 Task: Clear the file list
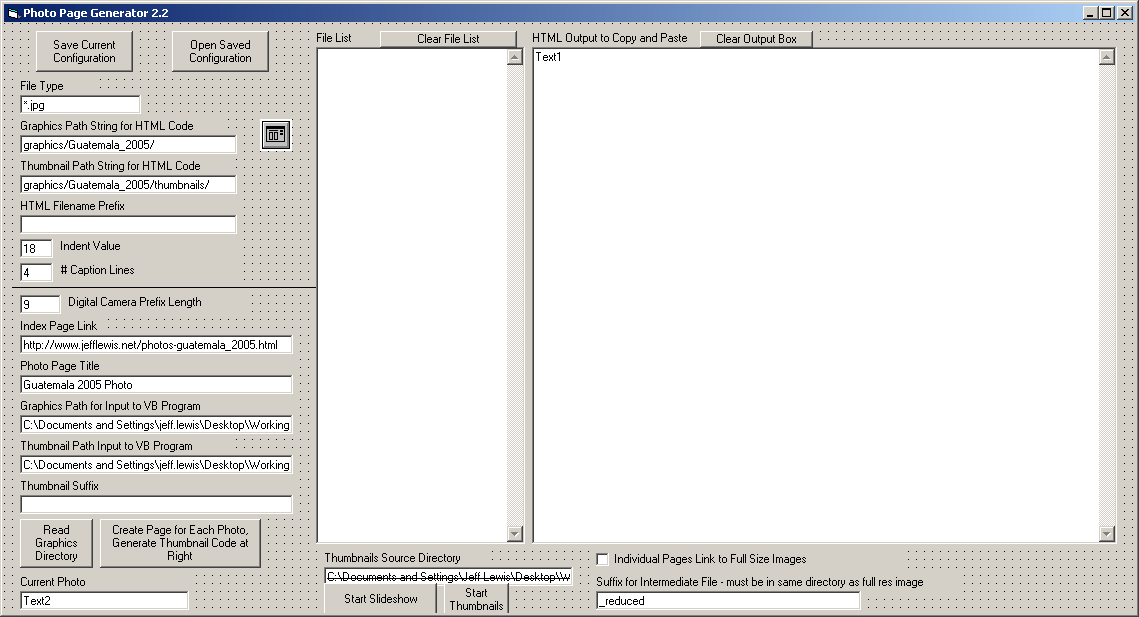pyautogui.click(x=448, y=39)
